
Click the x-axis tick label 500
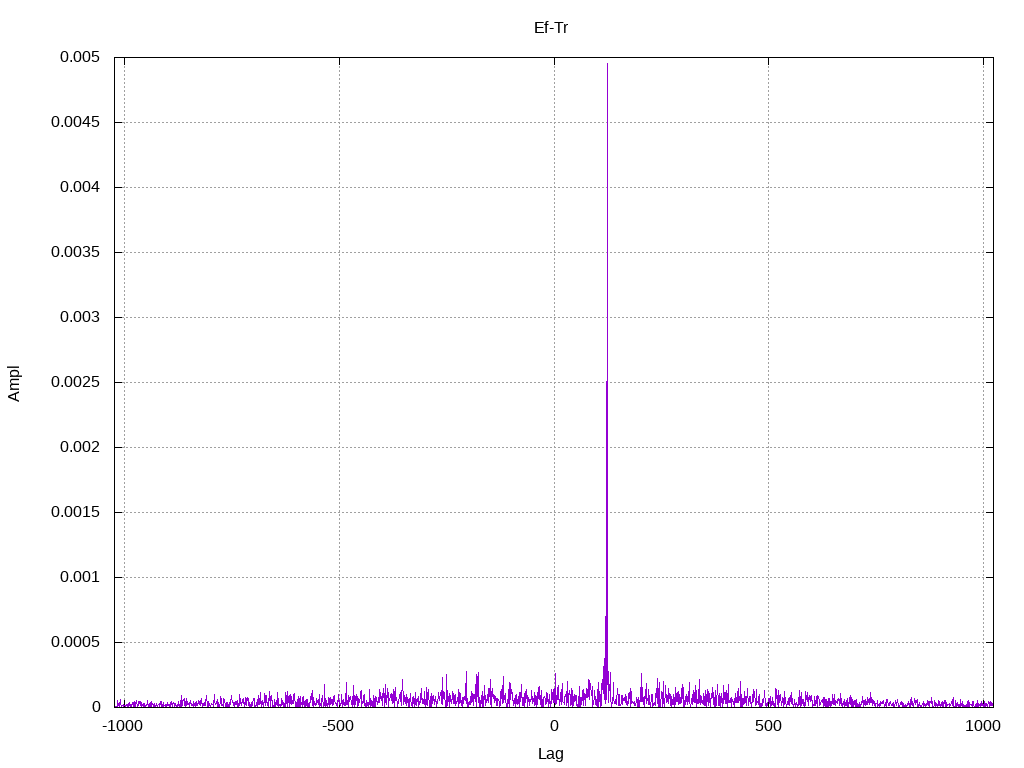pos(768,726)
